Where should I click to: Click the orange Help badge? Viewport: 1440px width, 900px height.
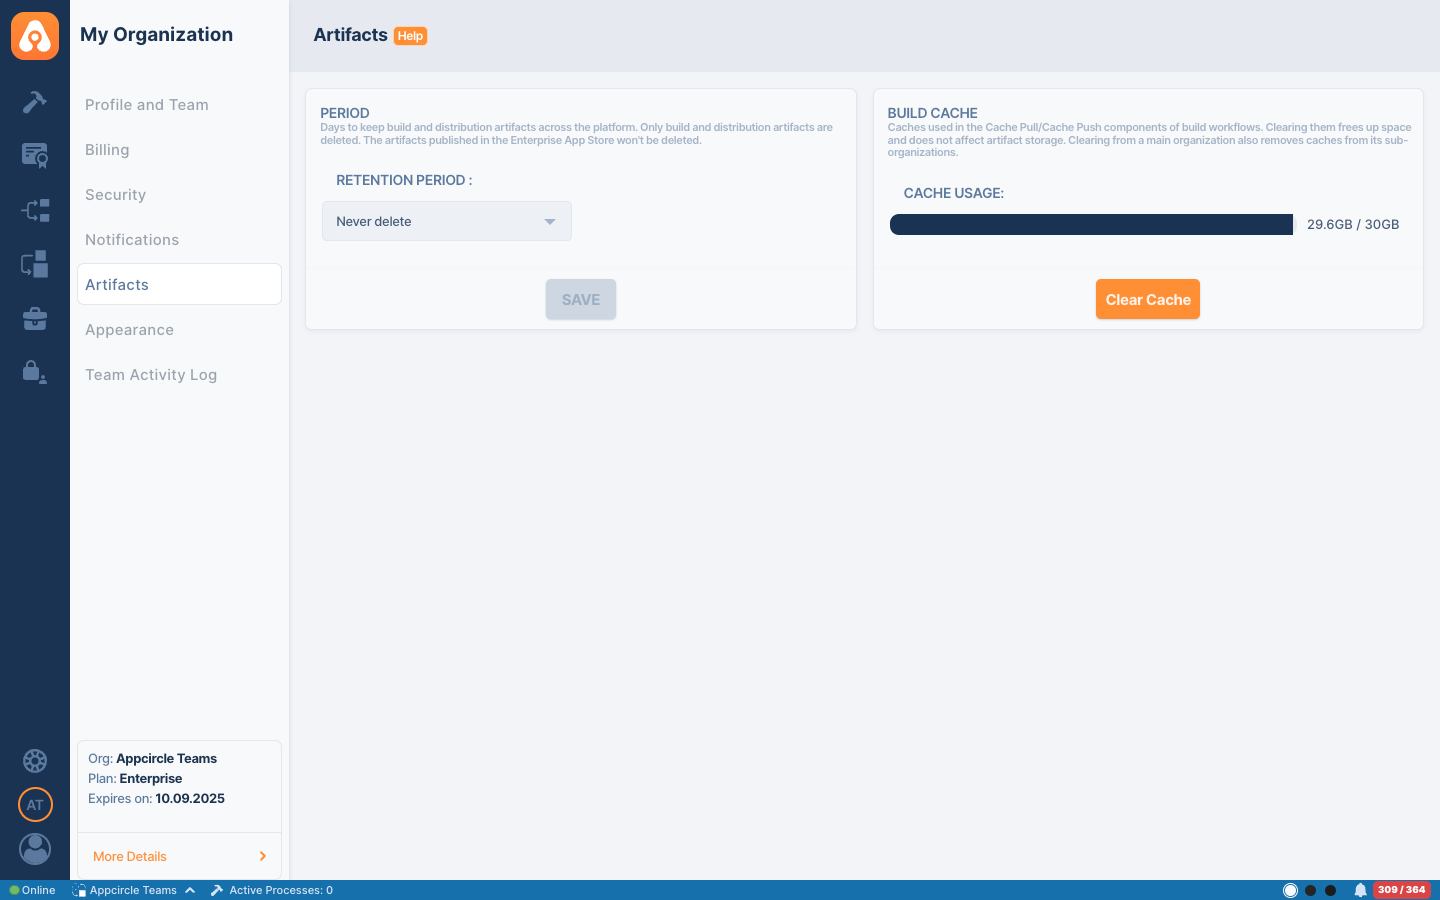(410, 36)
